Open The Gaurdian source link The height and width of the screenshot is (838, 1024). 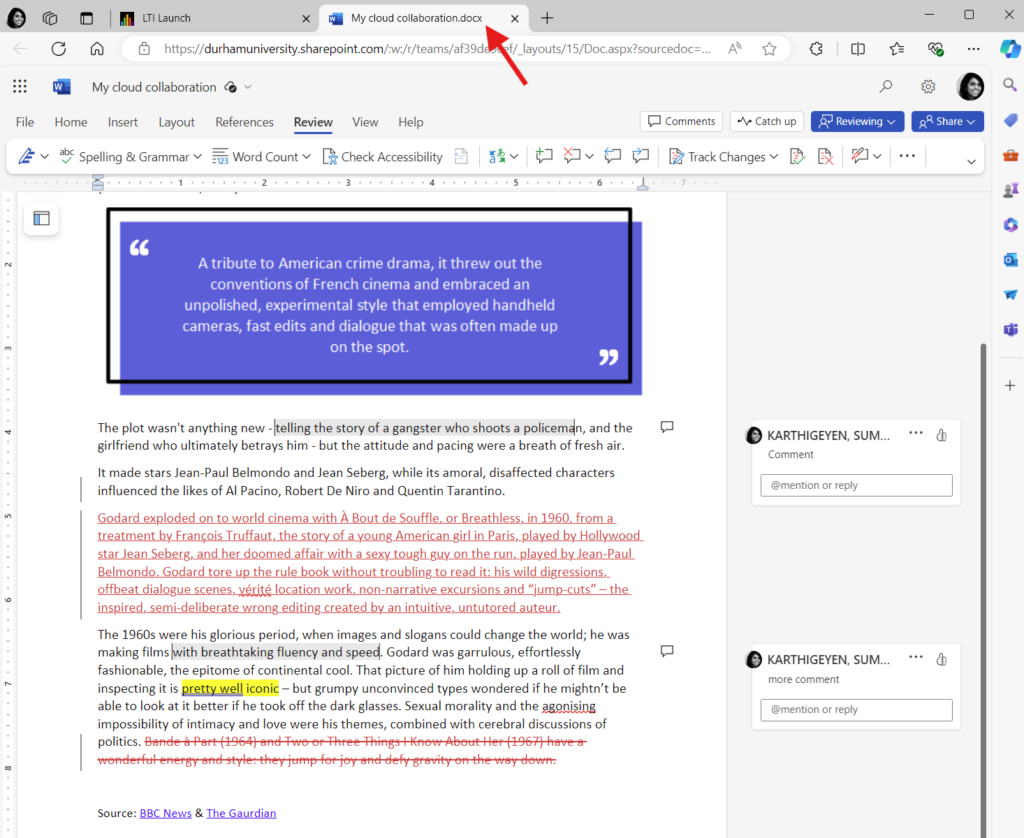241,813
